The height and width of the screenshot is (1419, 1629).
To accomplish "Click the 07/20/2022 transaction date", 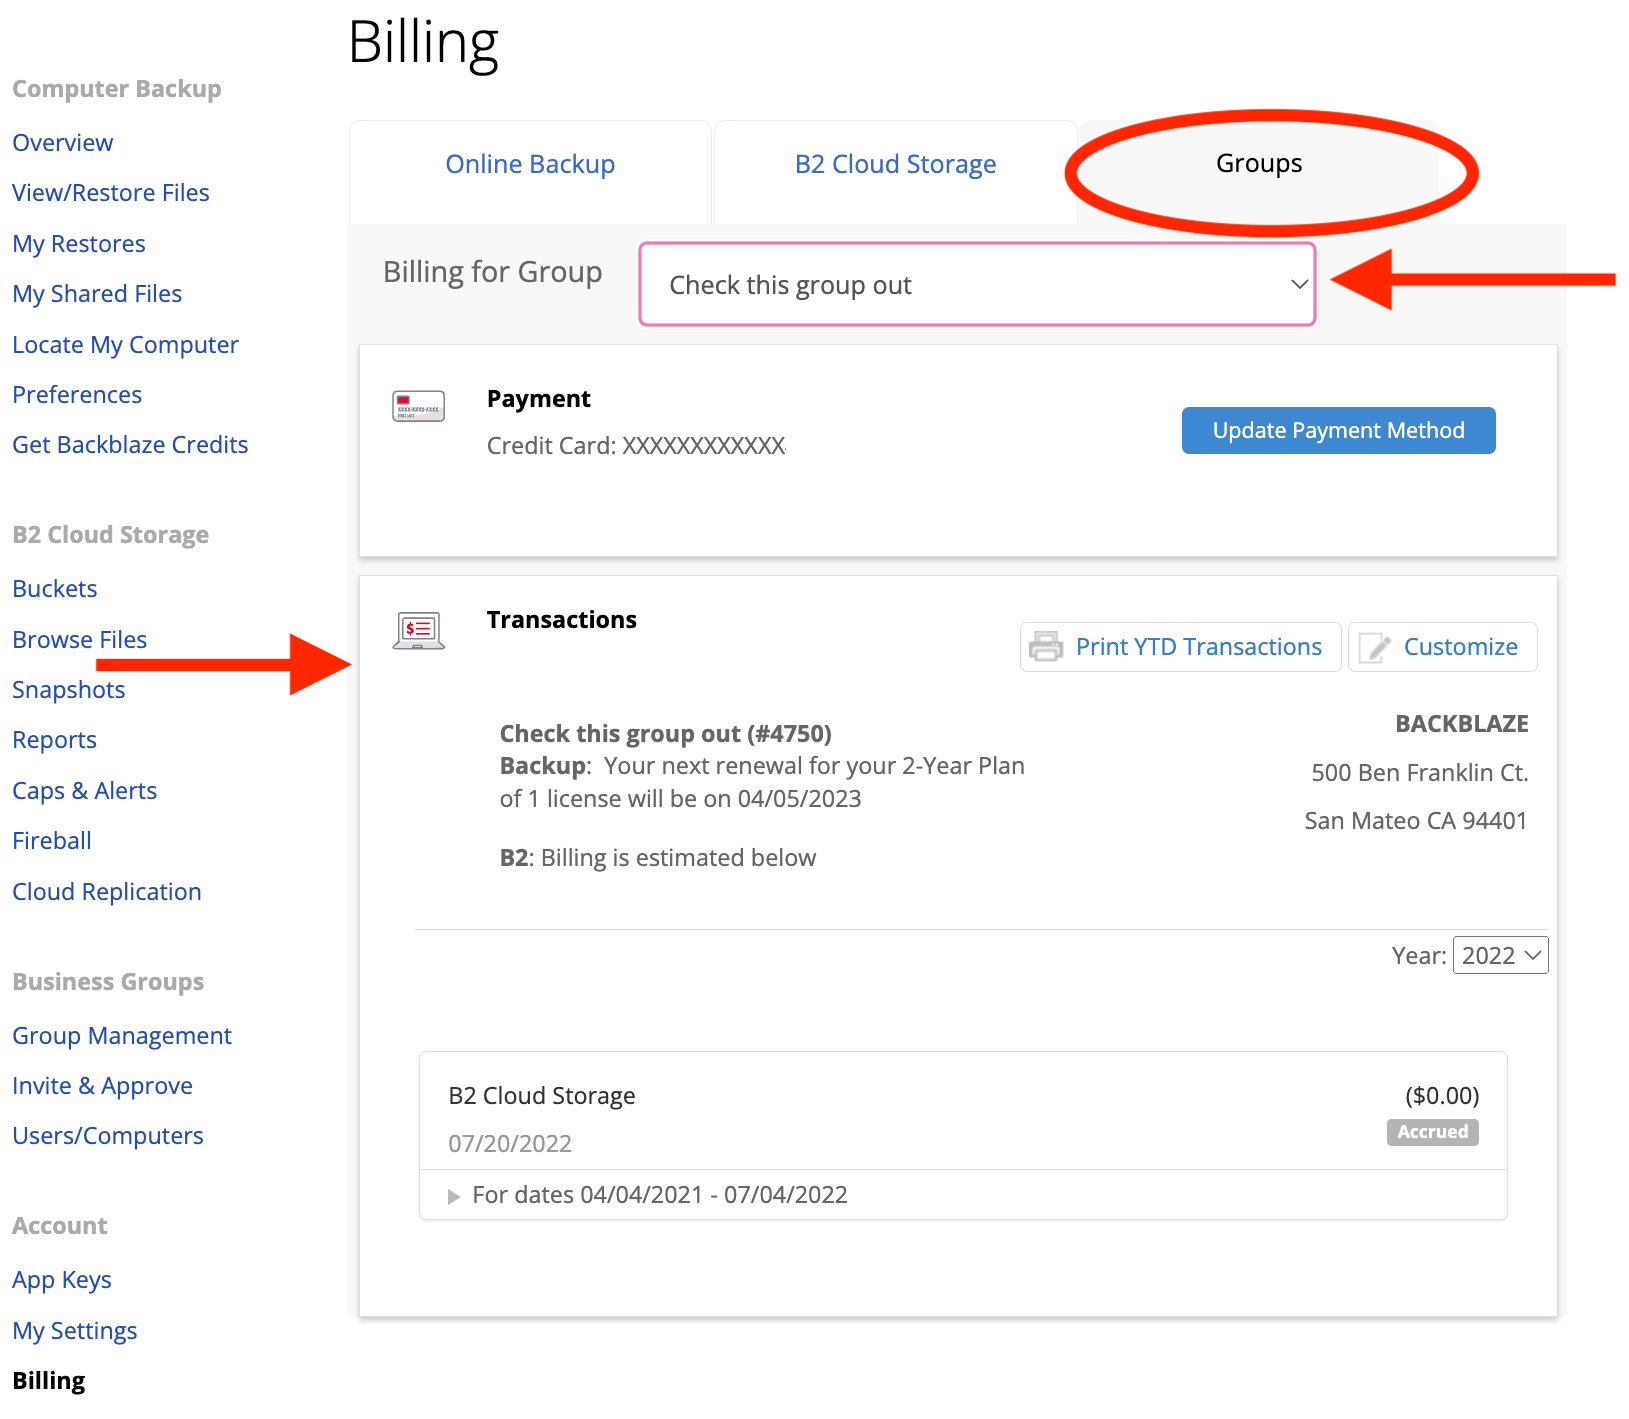I will (510, 1144).
